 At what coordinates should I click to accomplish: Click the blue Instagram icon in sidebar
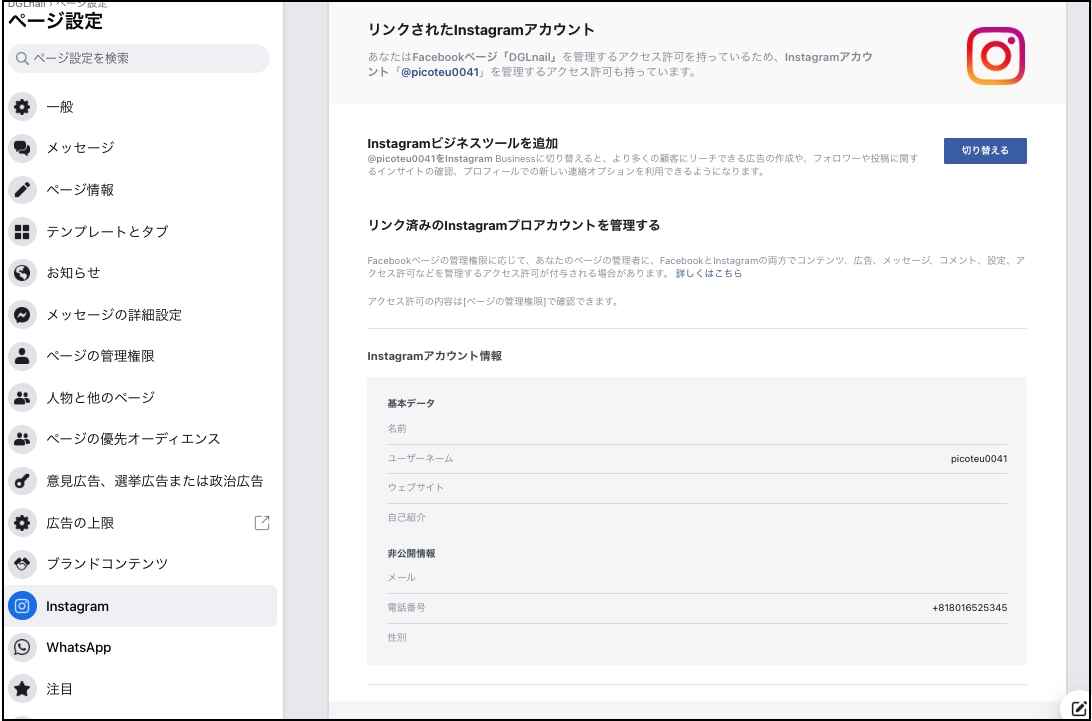pyautogui.click(x=22, y=606)
